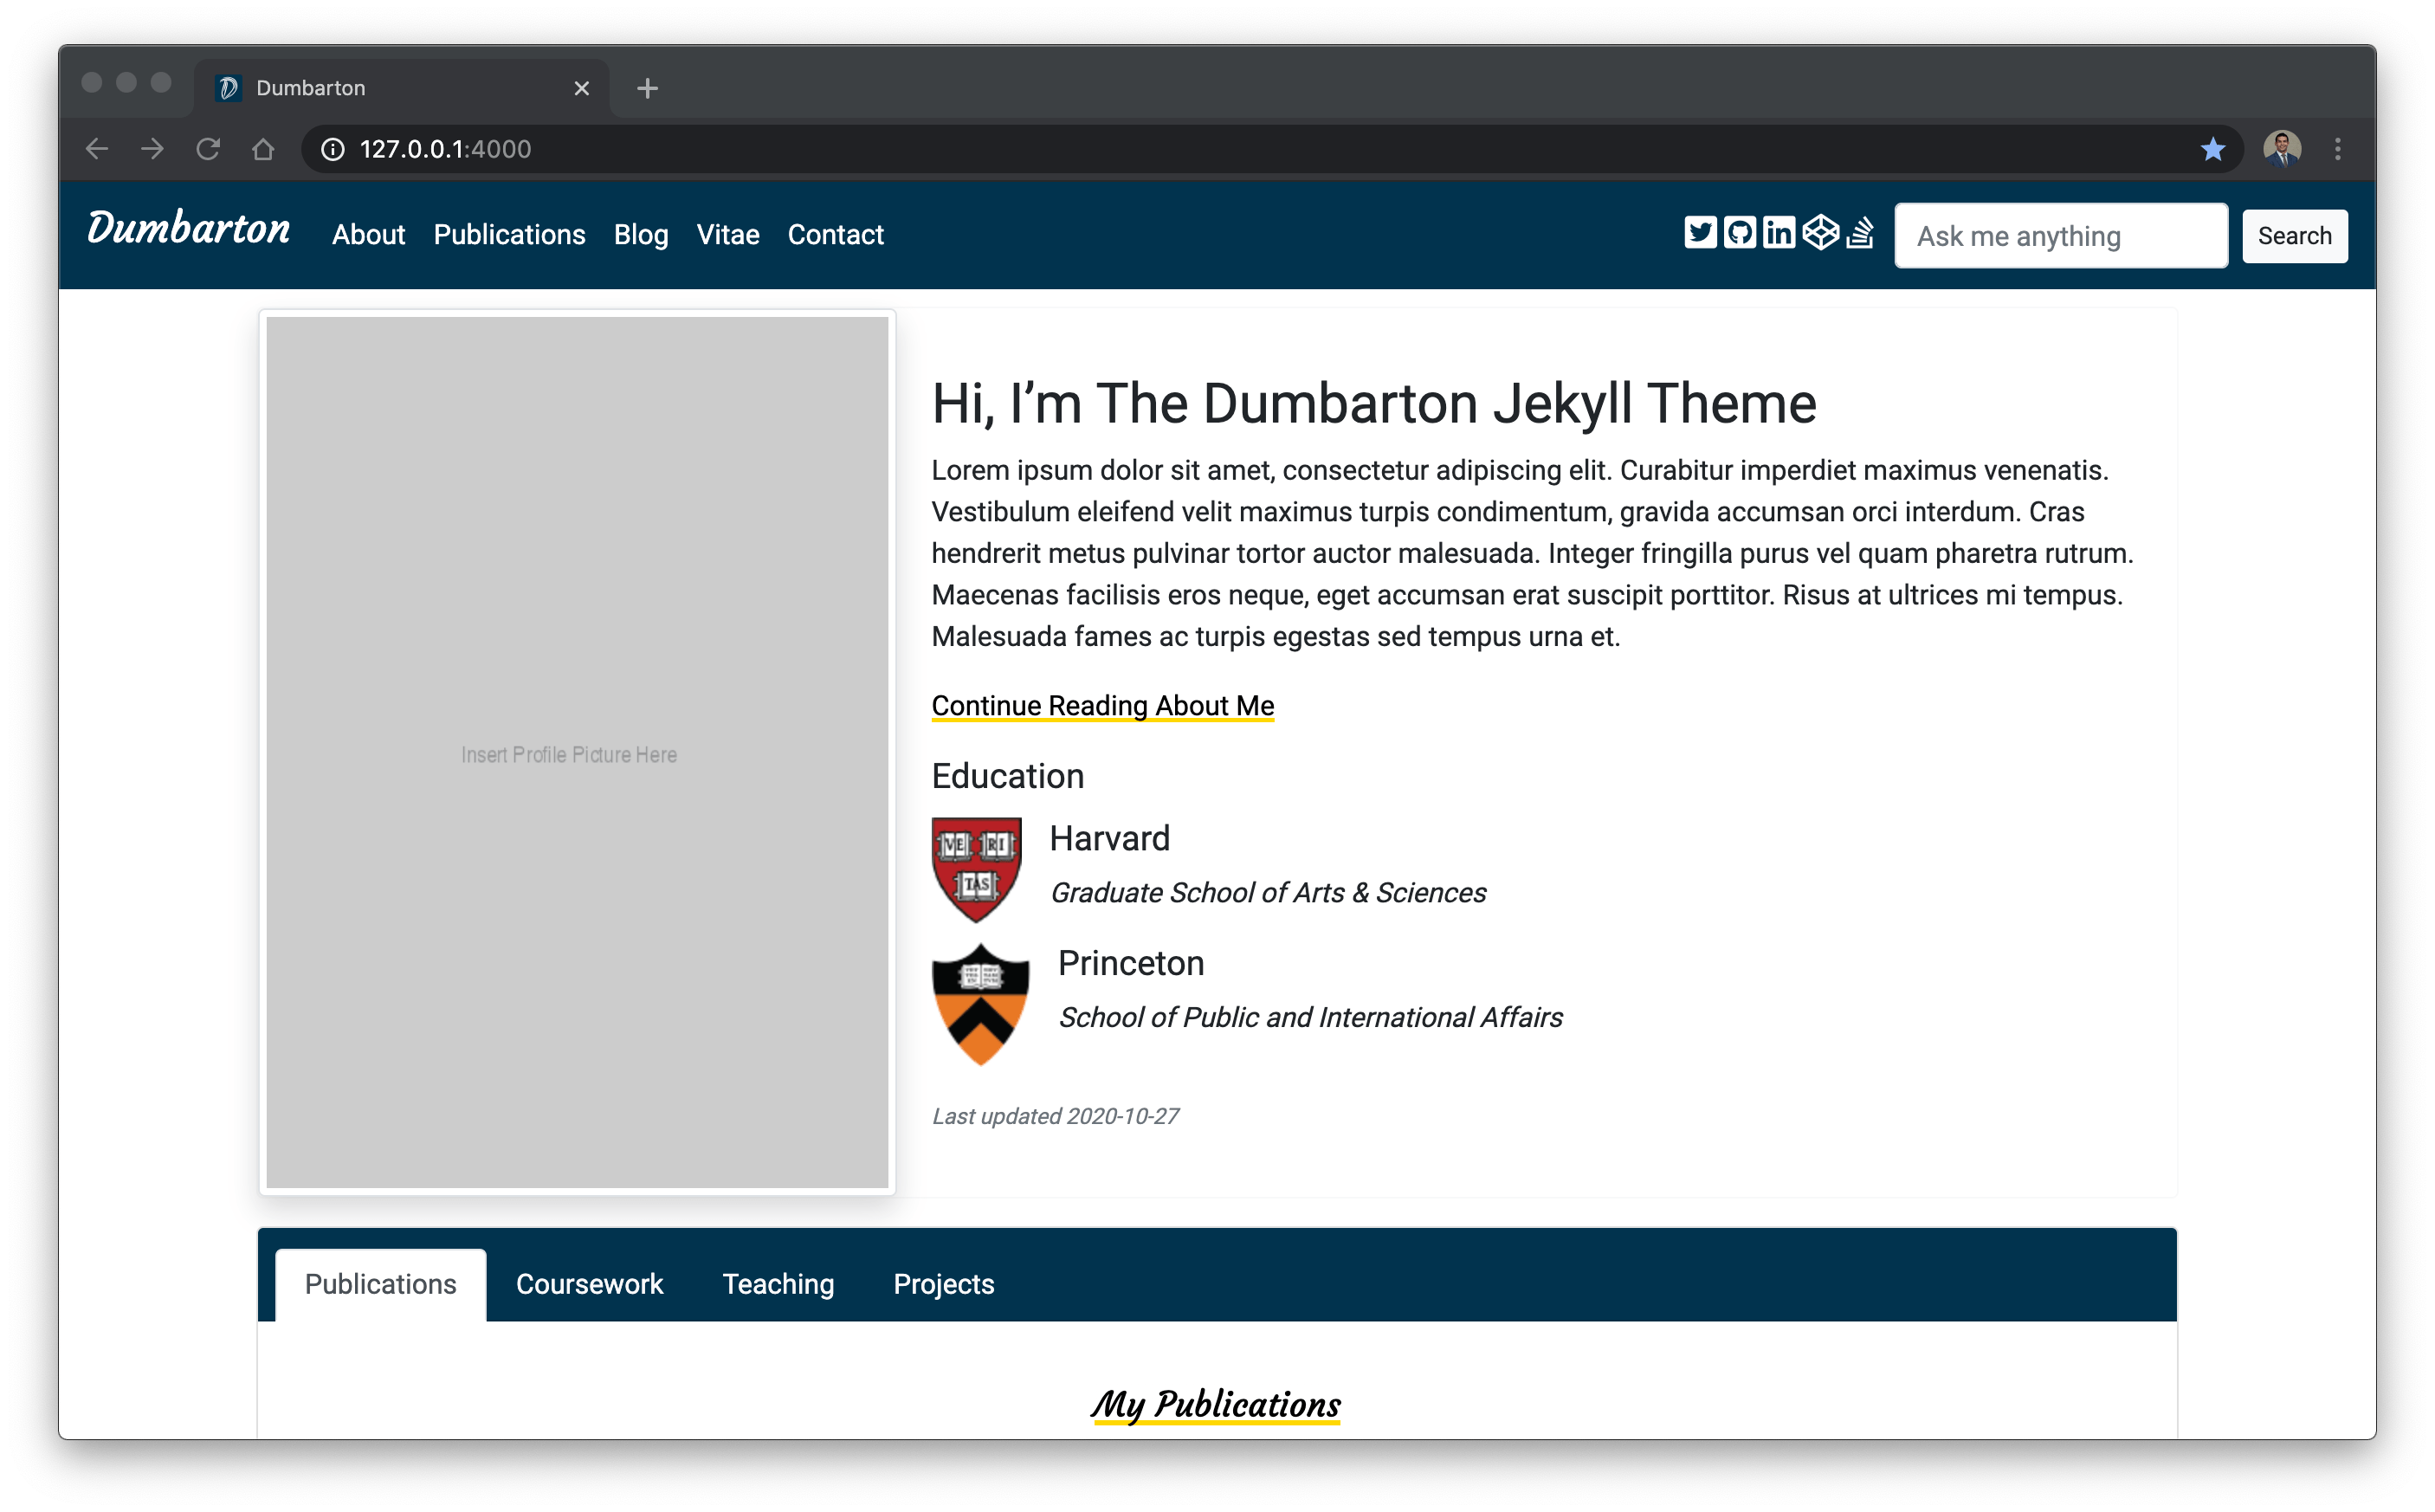Image resolution: width=2435 pixels, height=1512 pixels.
Task: Click the browser home icon
Action: (x=263, y=149)
